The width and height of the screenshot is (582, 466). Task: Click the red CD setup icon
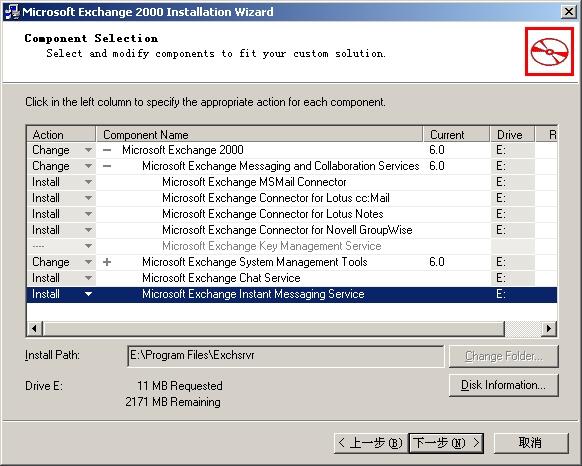click(x=549, y=52)
